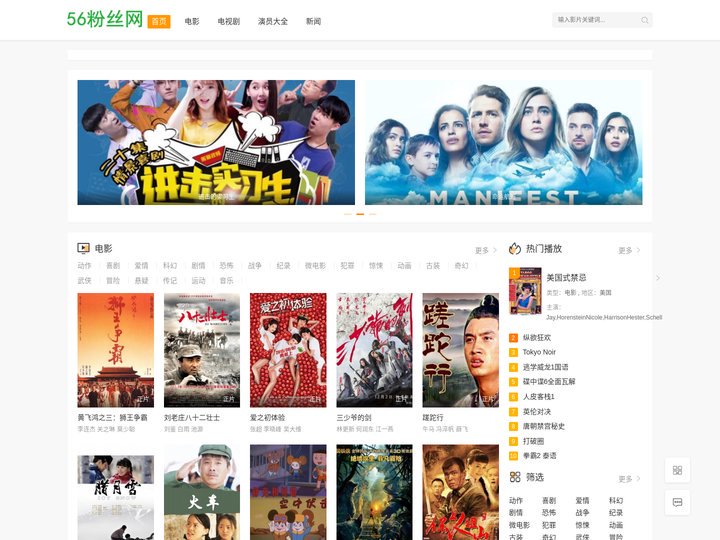Filter movies by 古装 in 电影 section
The height and width of the screenshot is (540, 720).
[x=433, y=265]
